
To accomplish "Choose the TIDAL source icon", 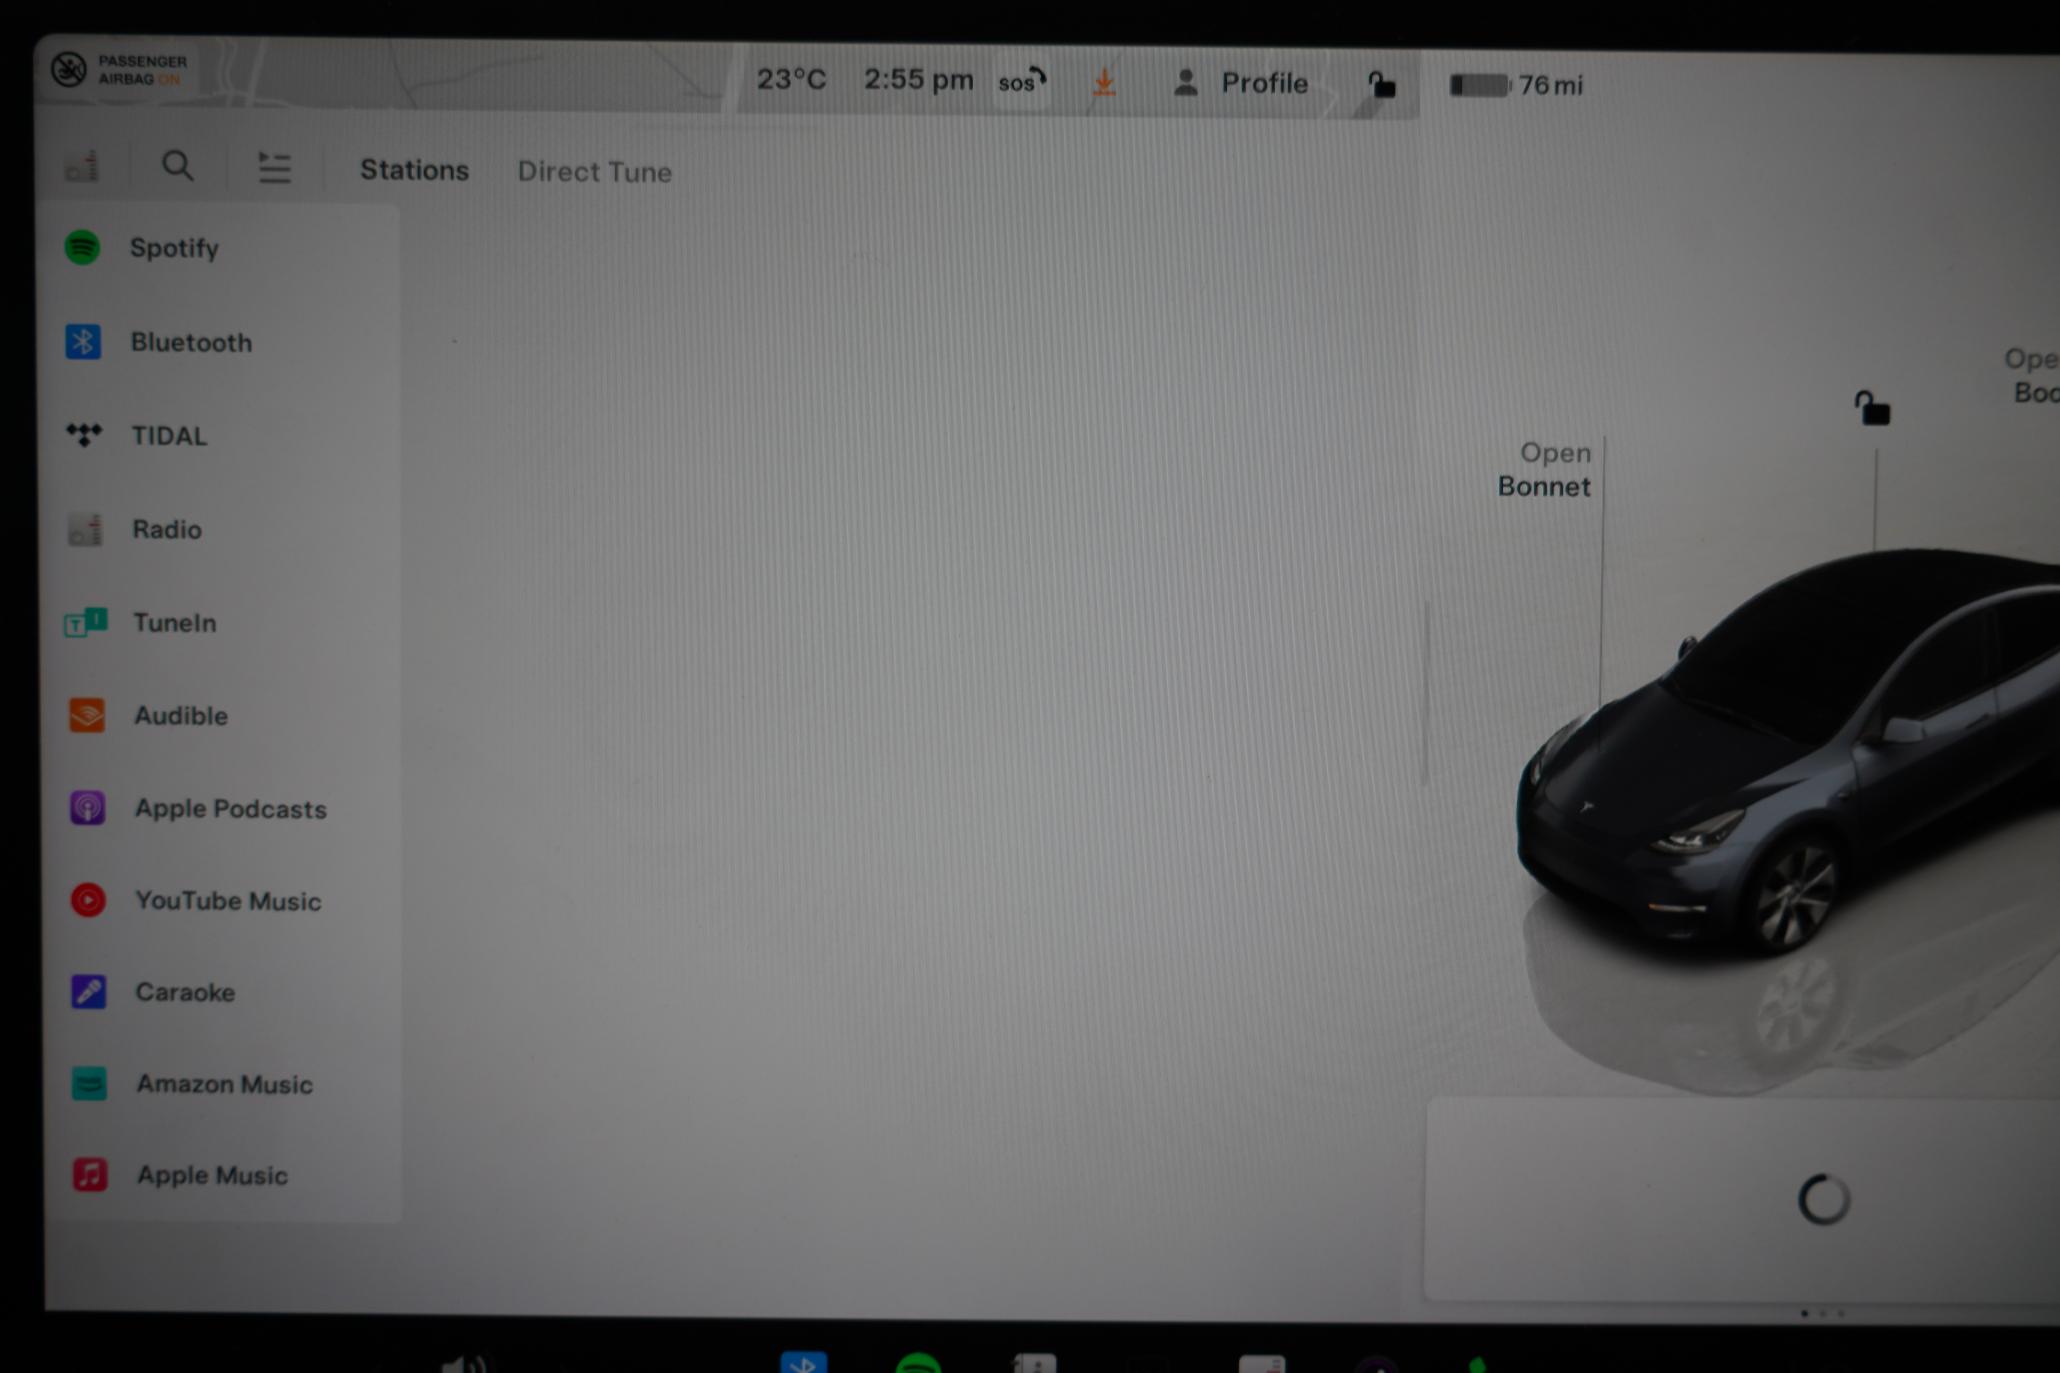I will click(84, 435).
